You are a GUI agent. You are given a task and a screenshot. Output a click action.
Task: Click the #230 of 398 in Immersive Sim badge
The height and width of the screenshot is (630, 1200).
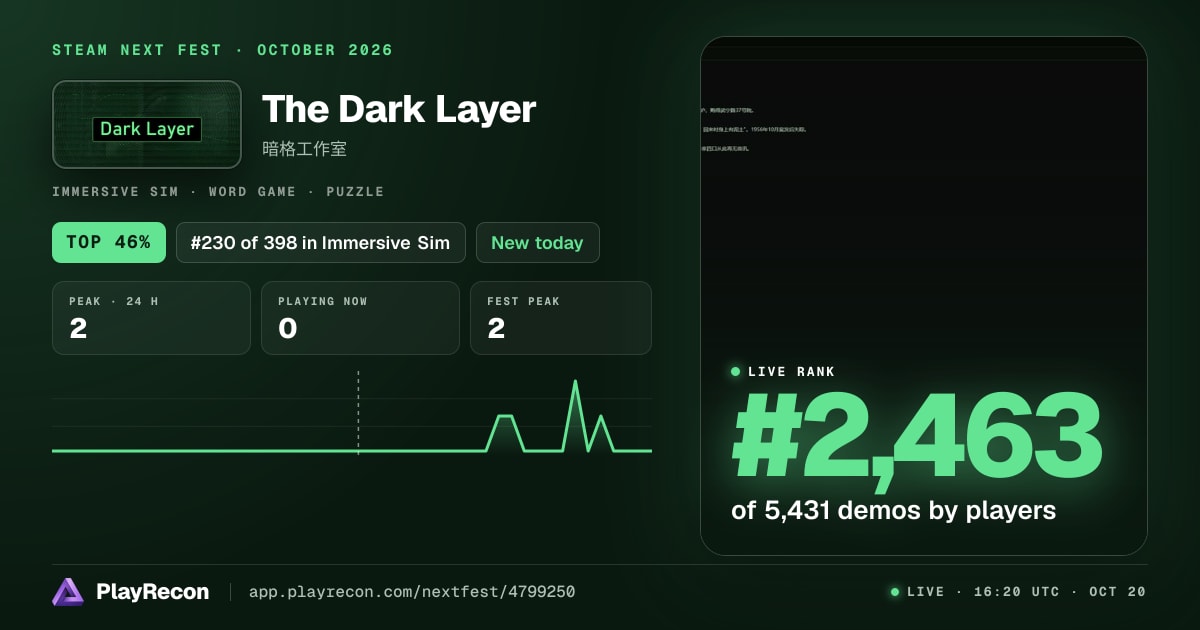tap(321, 242)
